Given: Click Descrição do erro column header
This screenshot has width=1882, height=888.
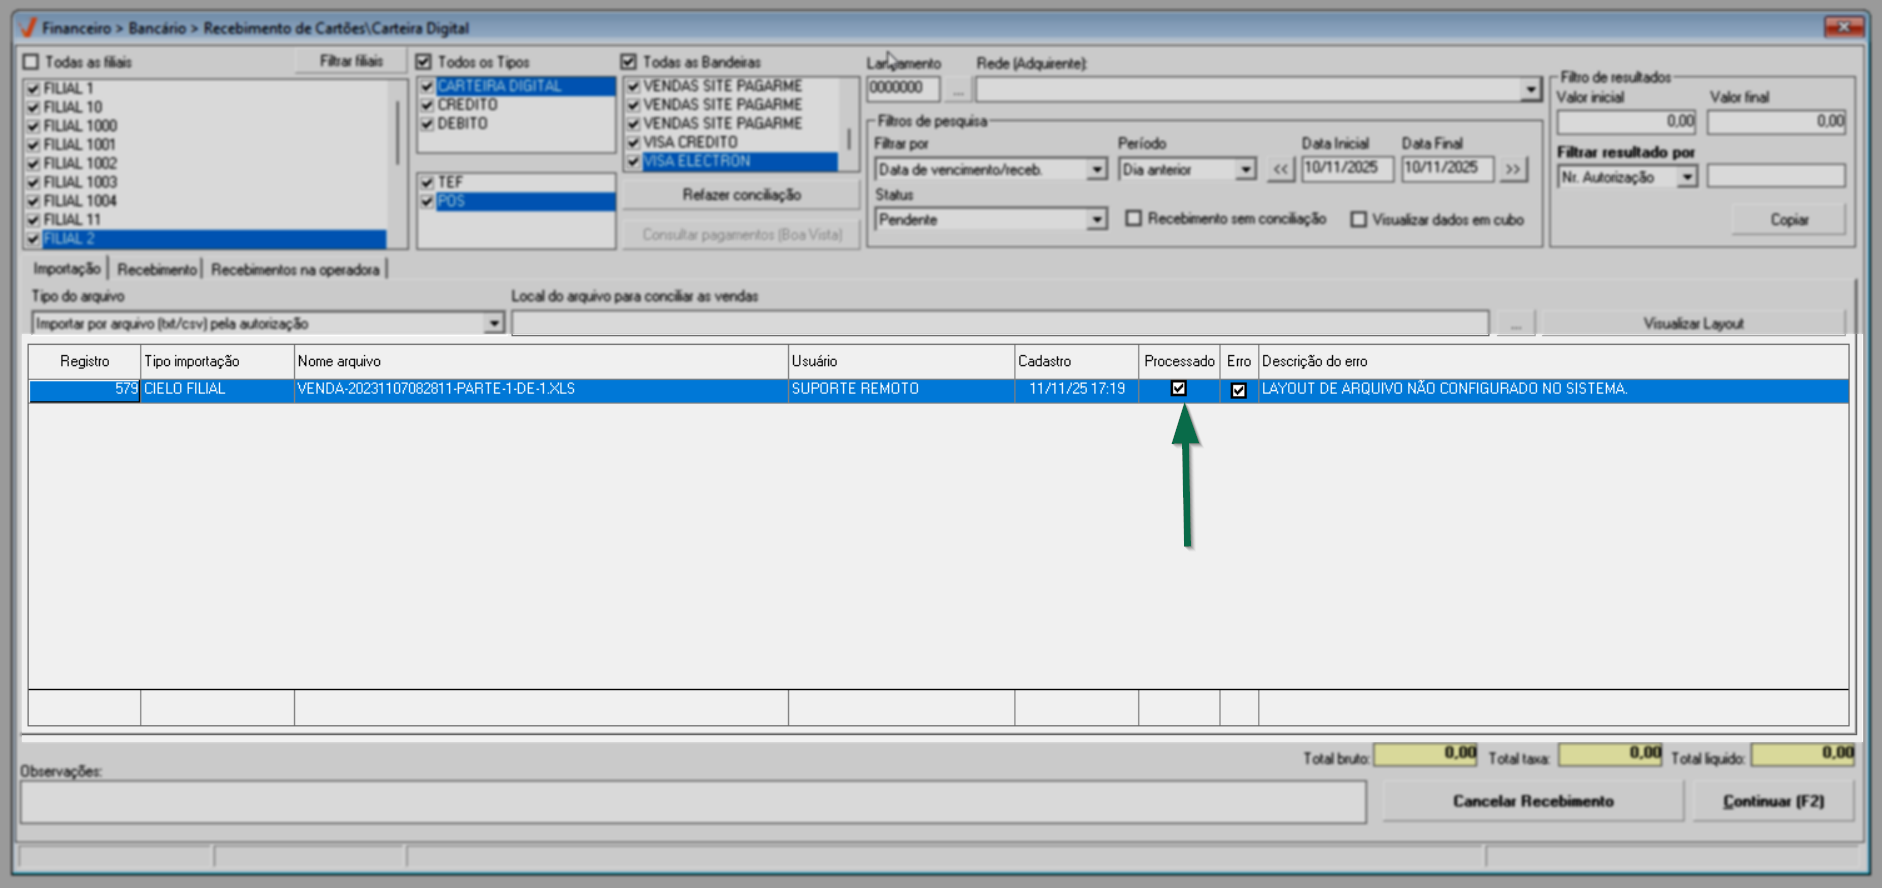Looking at the screenshot, I should click(x=1553, y=362).
